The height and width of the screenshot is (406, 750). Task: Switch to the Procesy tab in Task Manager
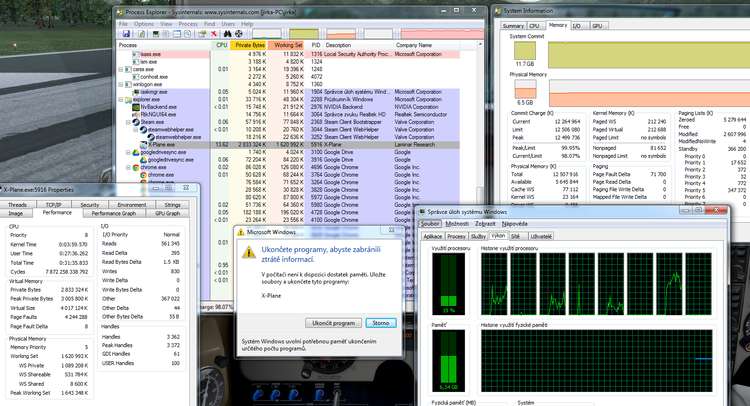(x=456, y=236)
